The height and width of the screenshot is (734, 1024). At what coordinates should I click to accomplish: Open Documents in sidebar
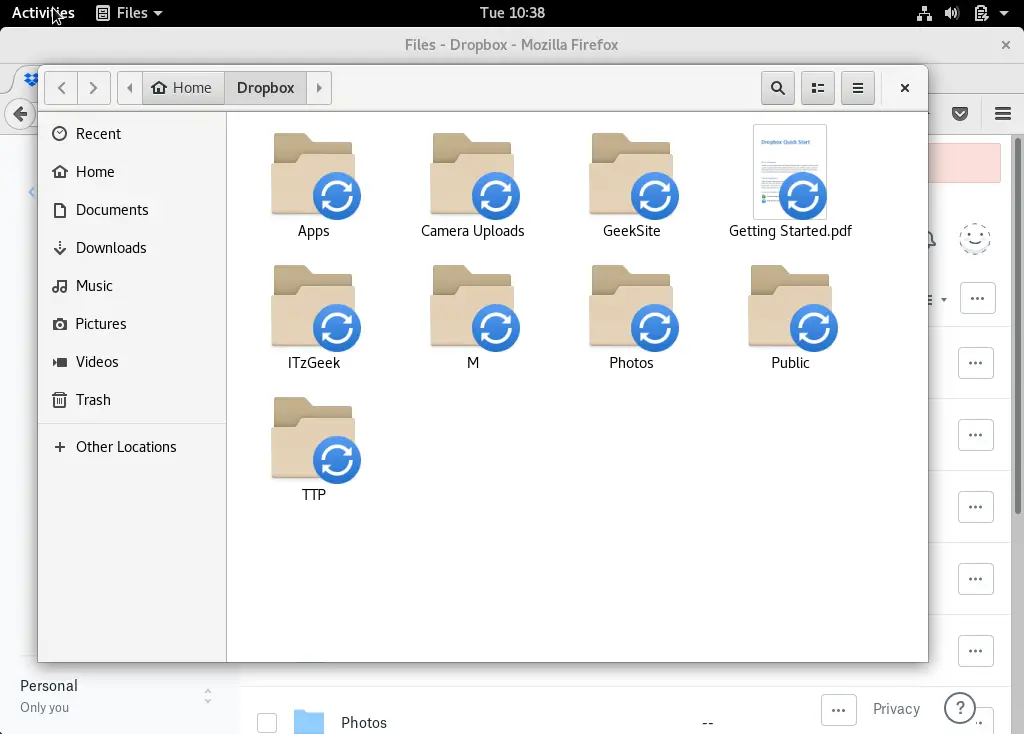pos(132,210)
